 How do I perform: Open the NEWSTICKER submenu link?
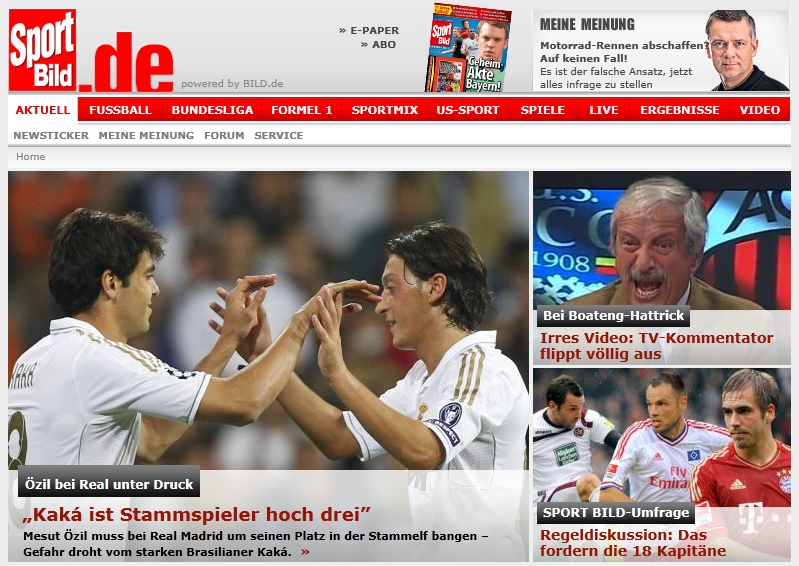point(51,136)
